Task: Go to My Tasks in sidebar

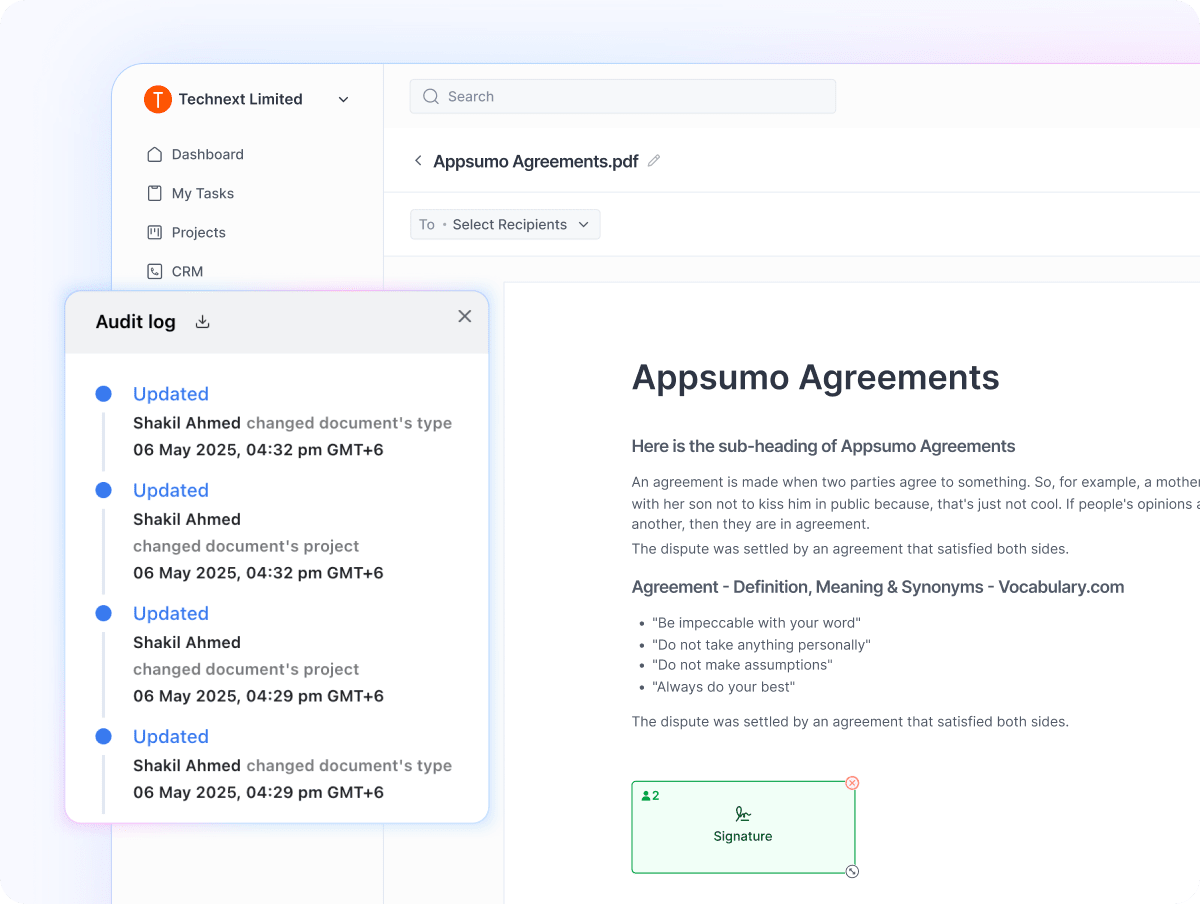Action: coord(203,193)
